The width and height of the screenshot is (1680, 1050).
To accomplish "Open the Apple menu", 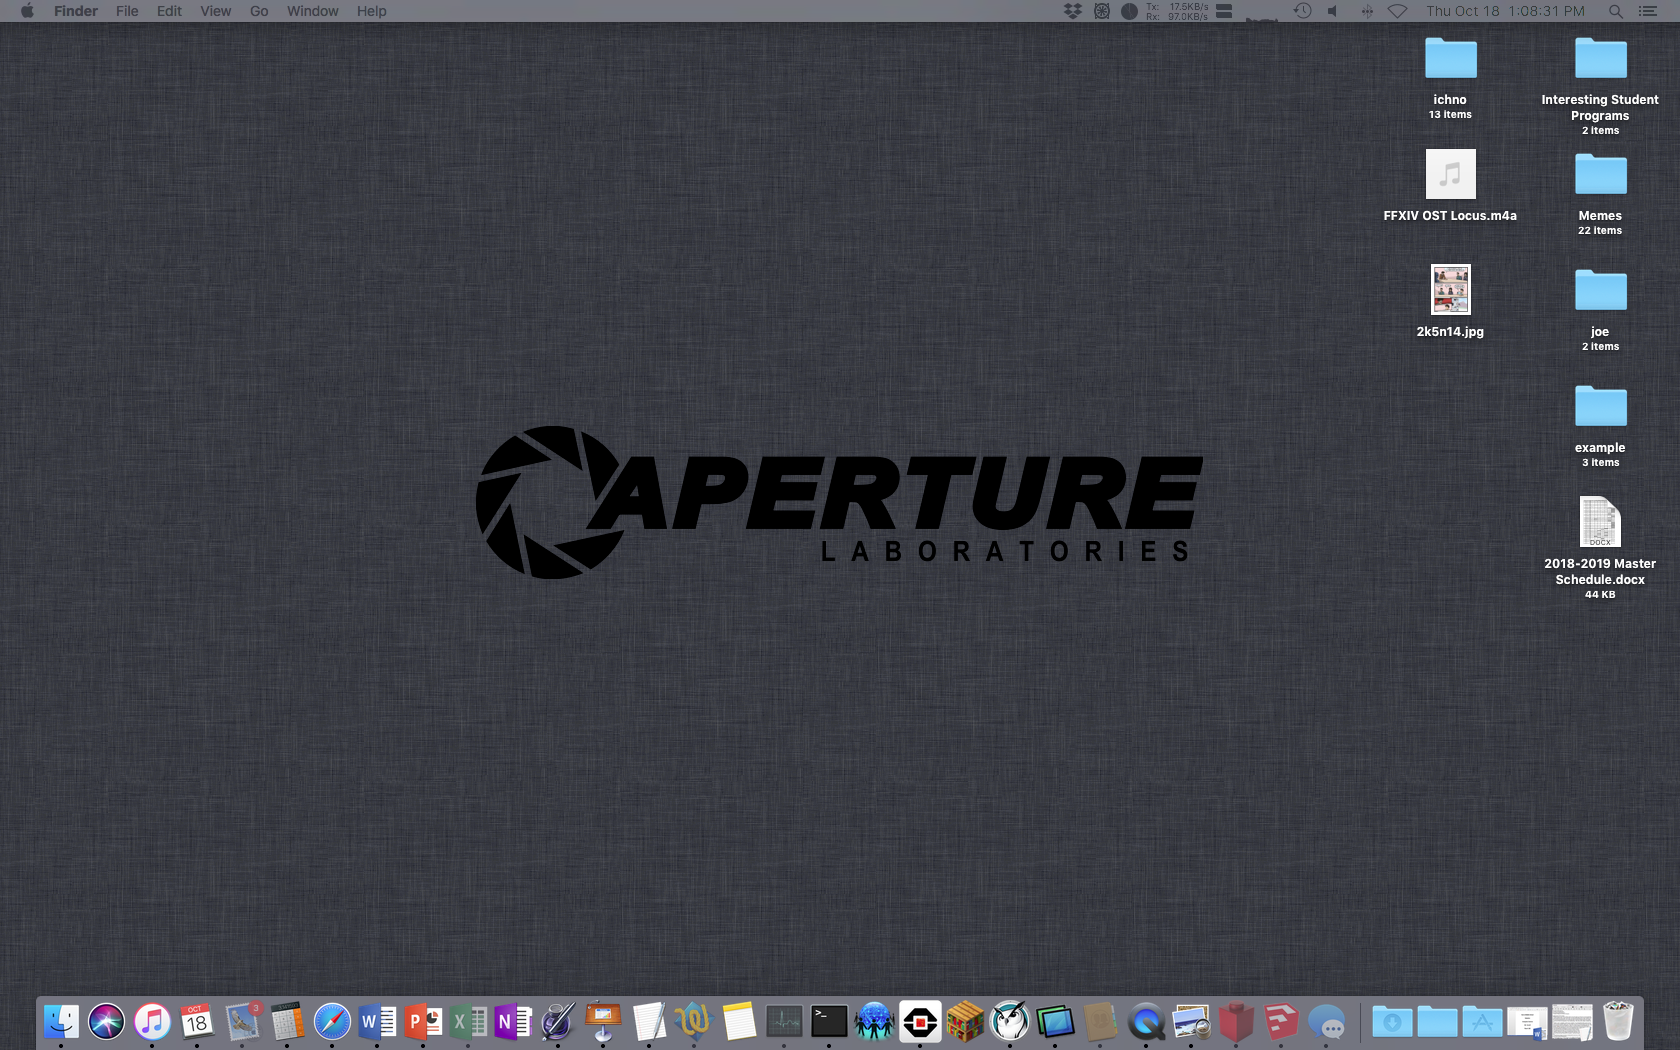I will (27, 11).
